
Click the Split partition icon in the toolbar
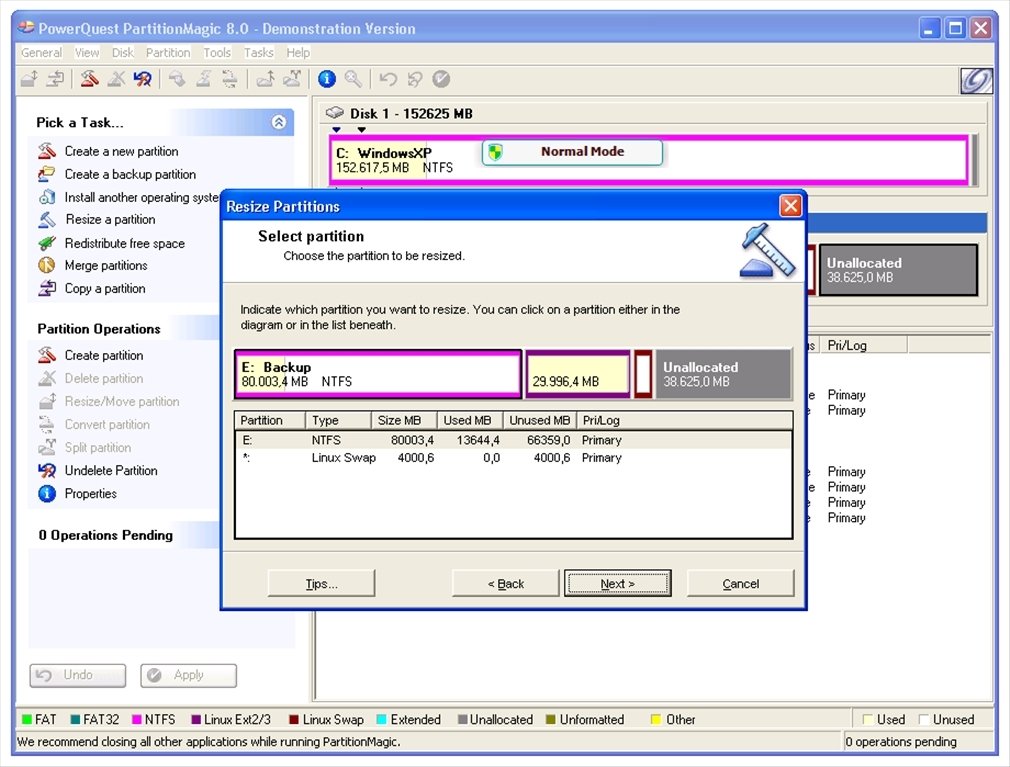pyautogui.click(x=292, y=79)
